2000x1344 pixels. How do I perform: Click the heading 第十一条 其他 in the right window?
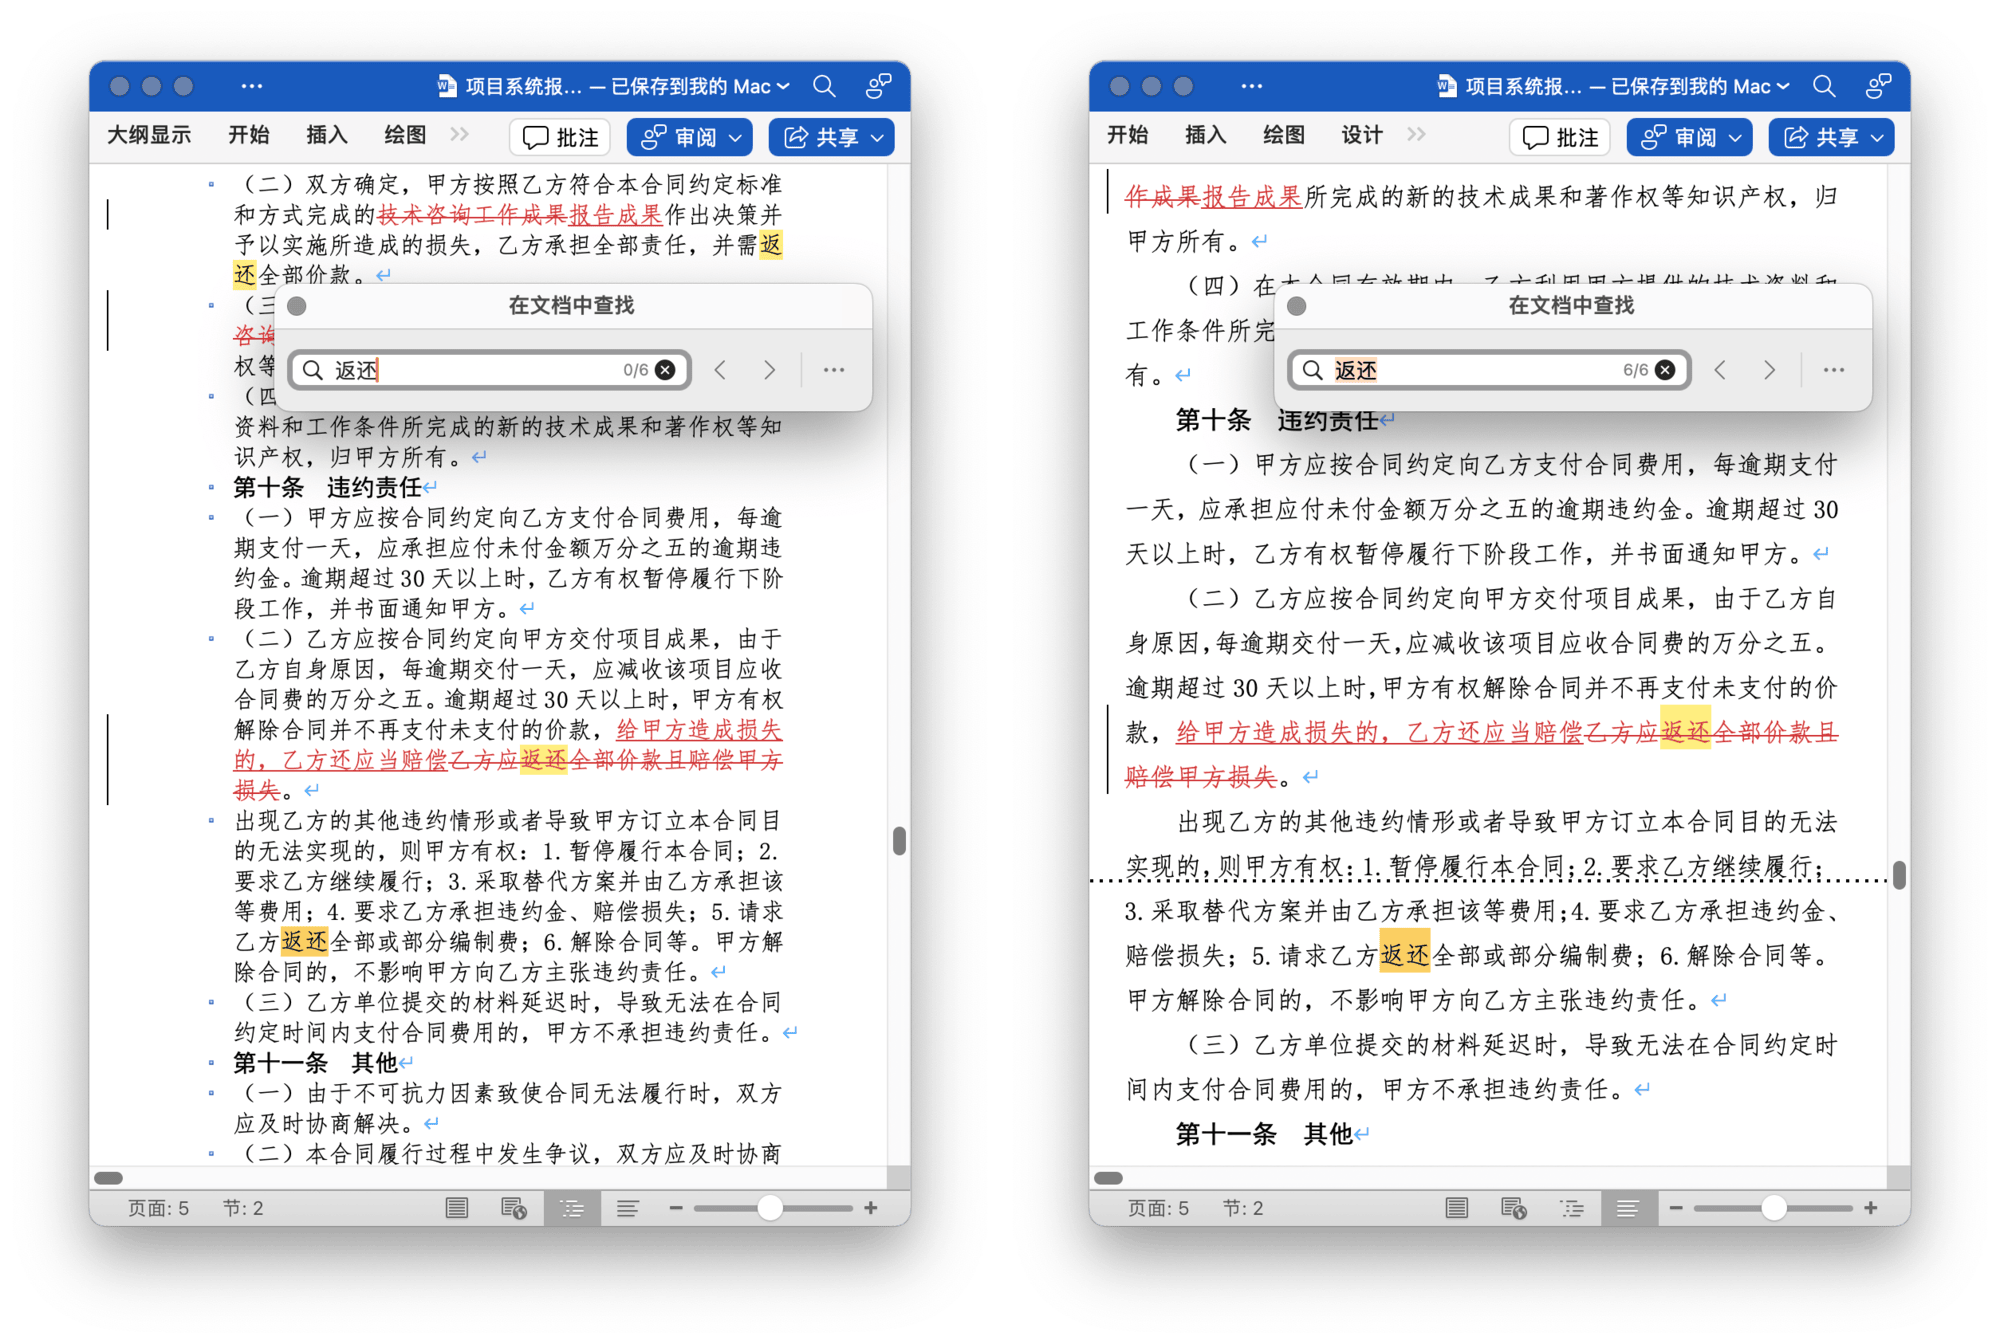[1264, 1133]
